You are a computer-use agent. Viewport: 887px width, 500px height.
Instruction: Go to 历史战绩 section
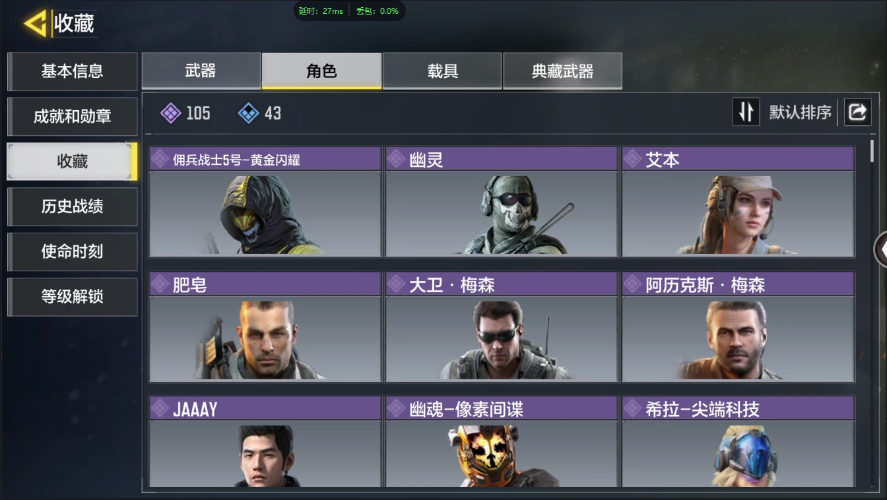tap(72, 206)
